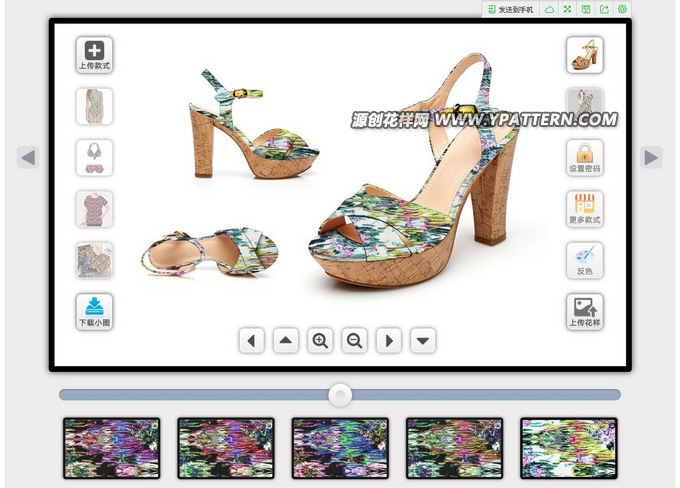Click the save disk icon in top toolbar
Viewport: 680px width, 488px height.
(585, 9)
